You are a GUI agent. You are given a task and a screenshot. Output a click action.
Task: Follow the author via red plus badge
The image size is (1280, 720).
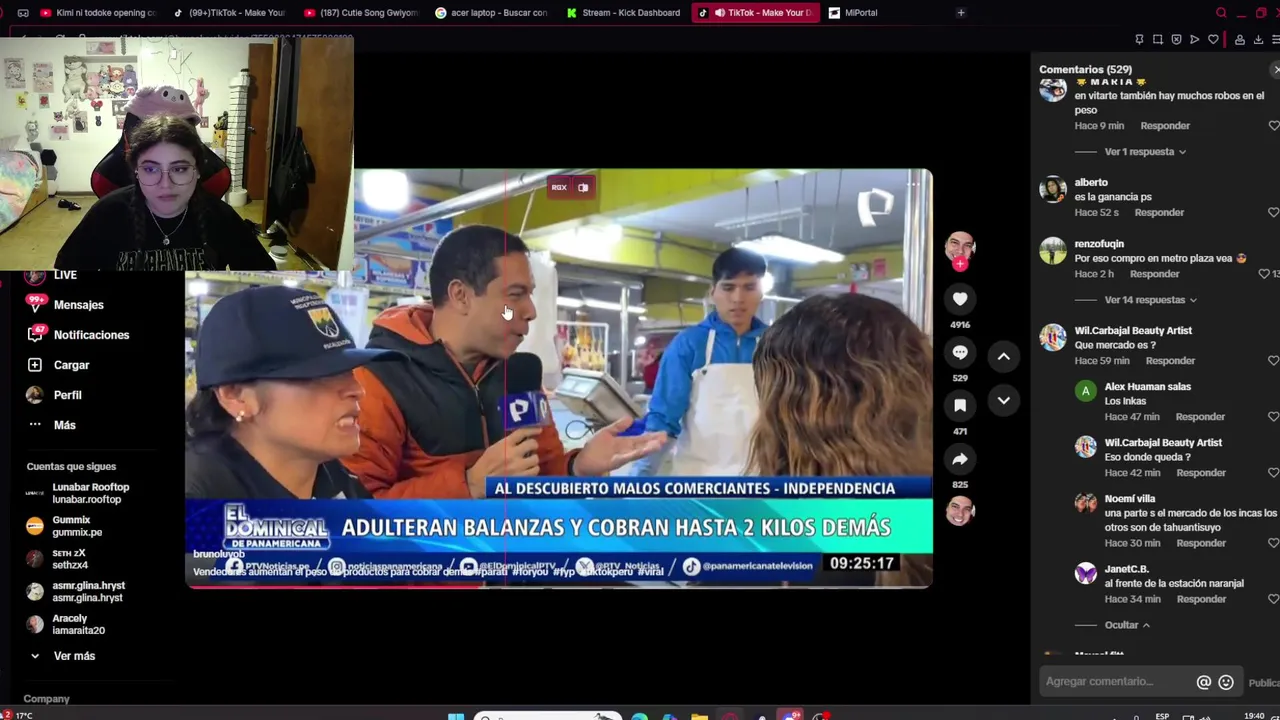[x=960, y=264]
